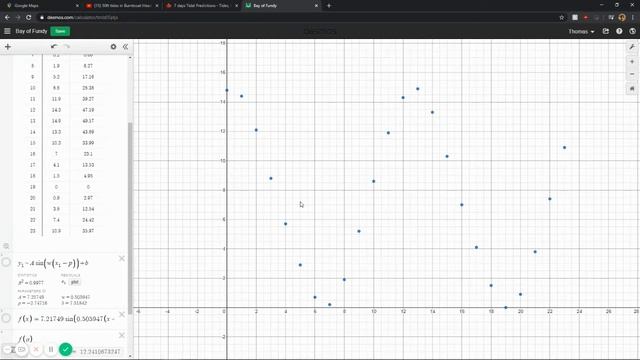The height and width of the screenshot is (360, 640).
Task: Delete the f(x) expression
Action: (x=122, y=314)
